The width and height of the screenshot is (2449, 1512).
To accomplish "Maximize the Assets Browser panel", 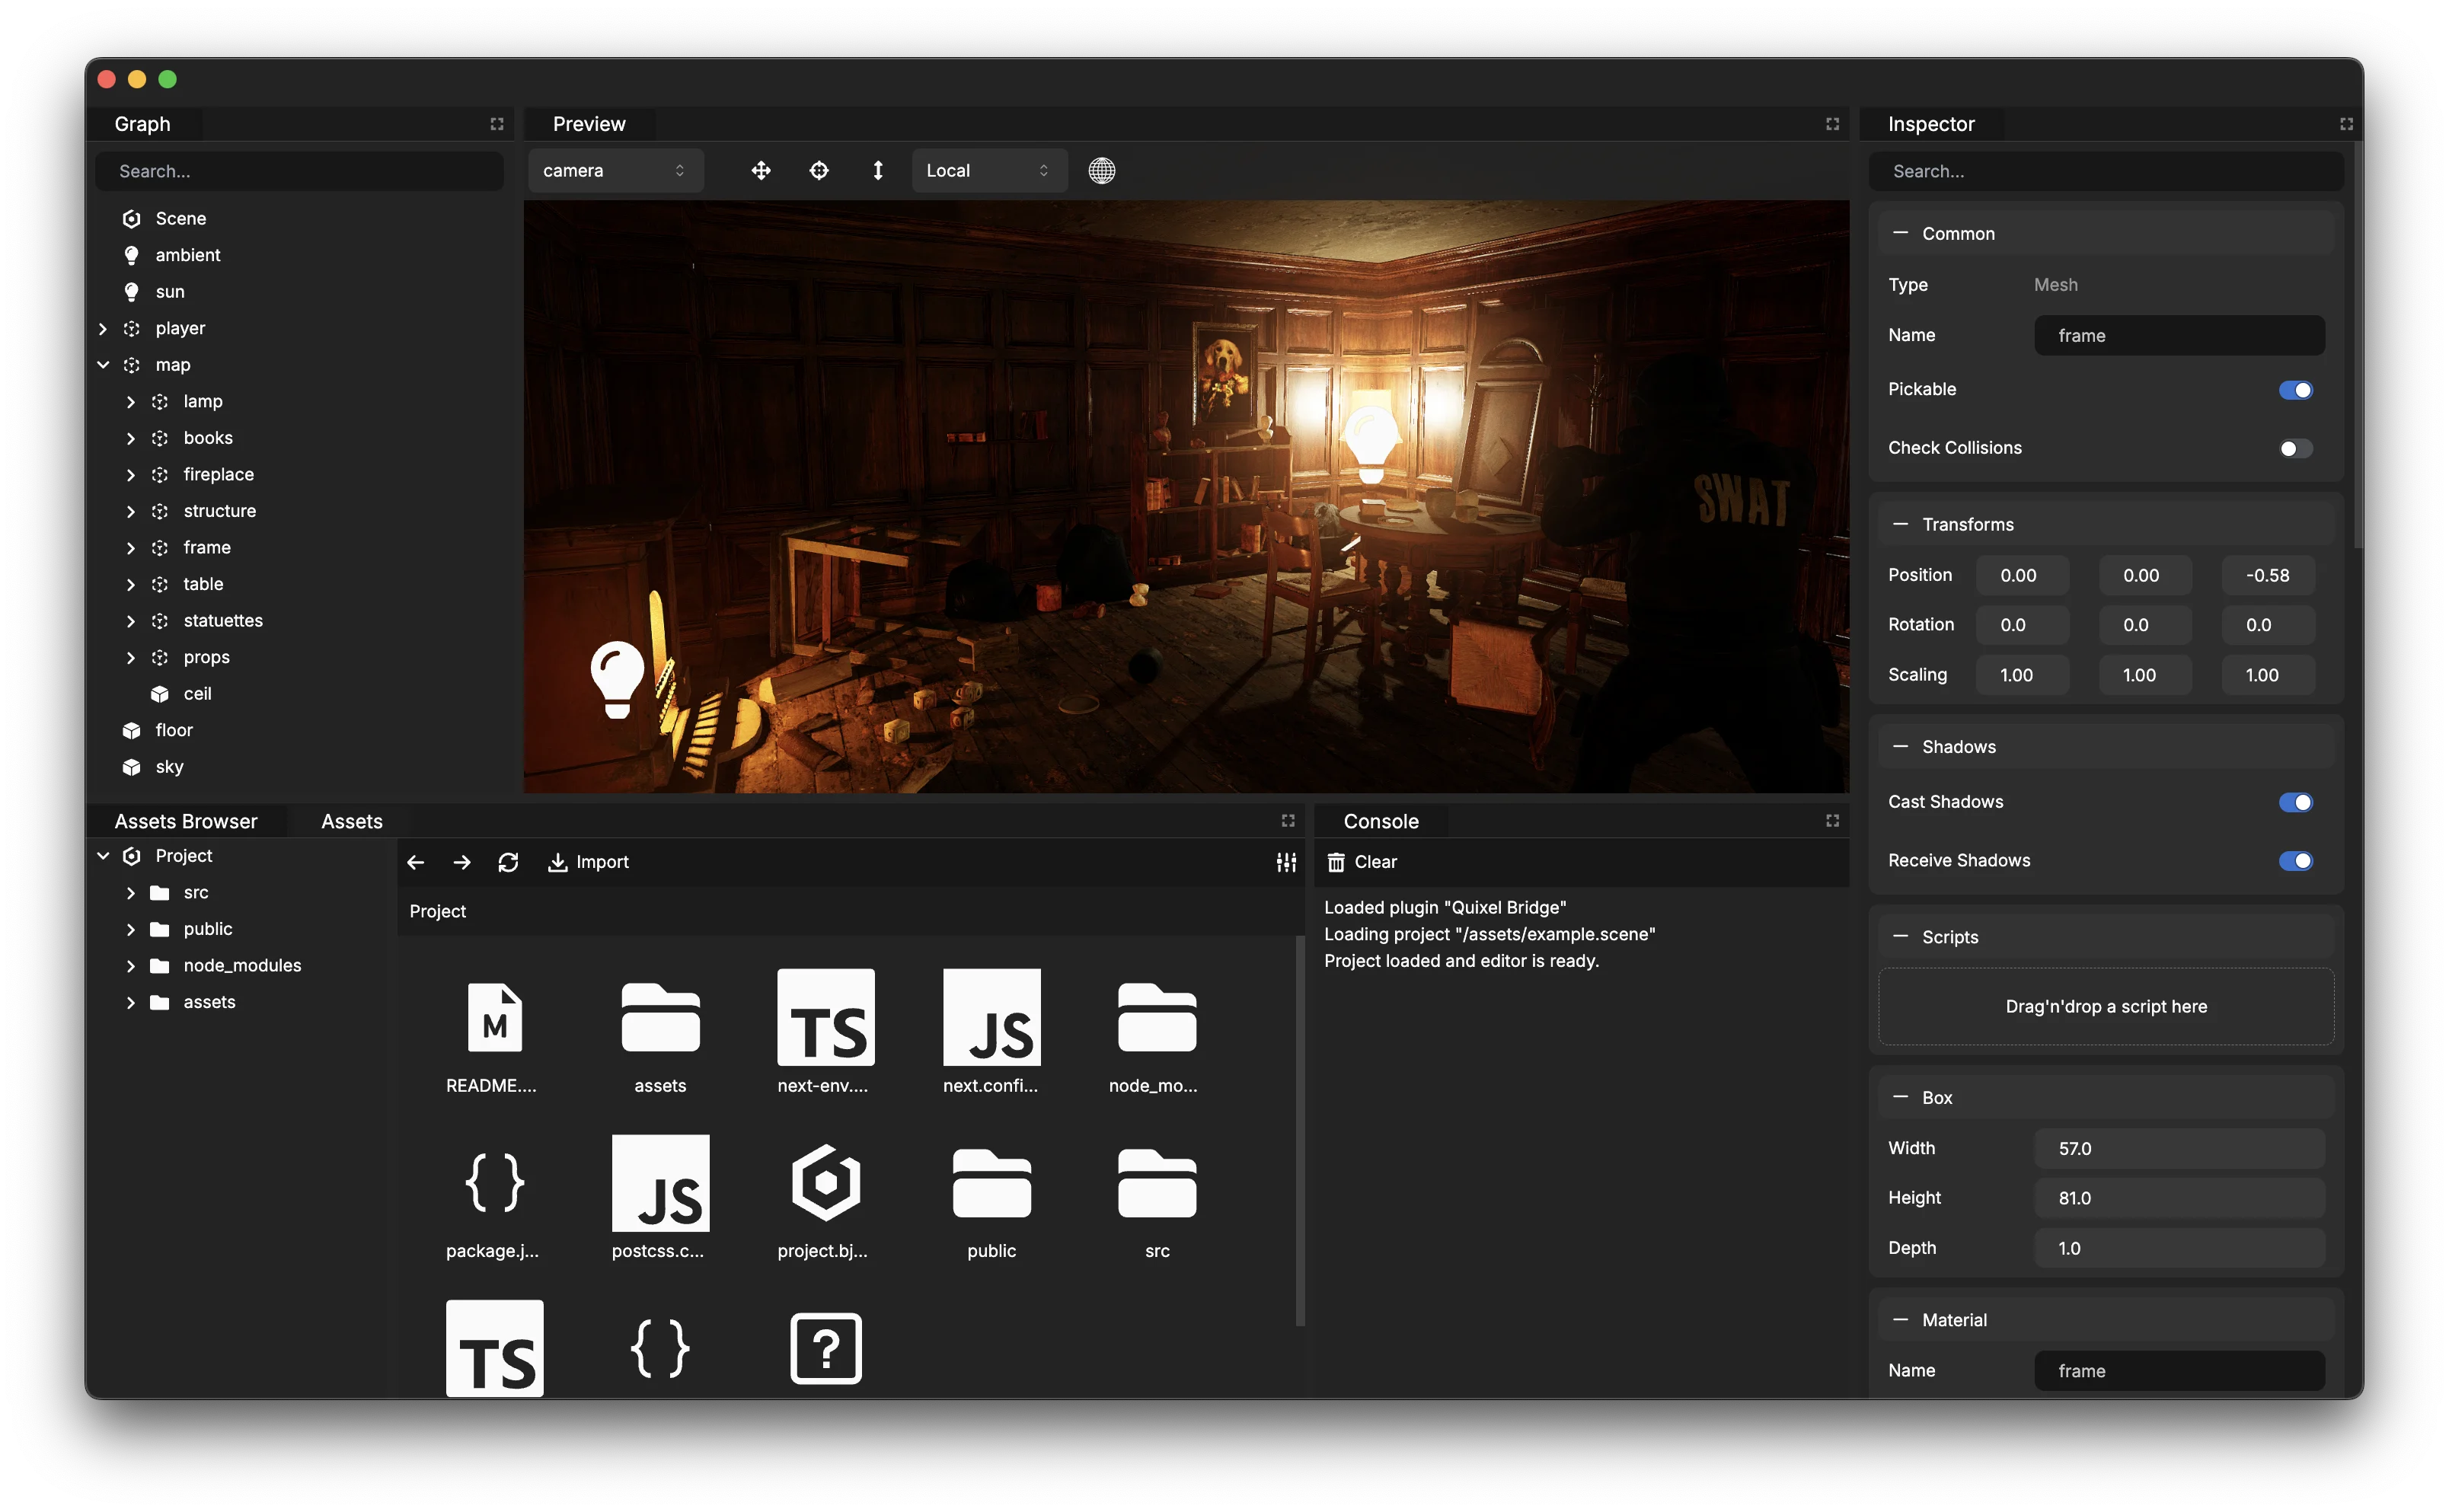I will coord(1288,821).
